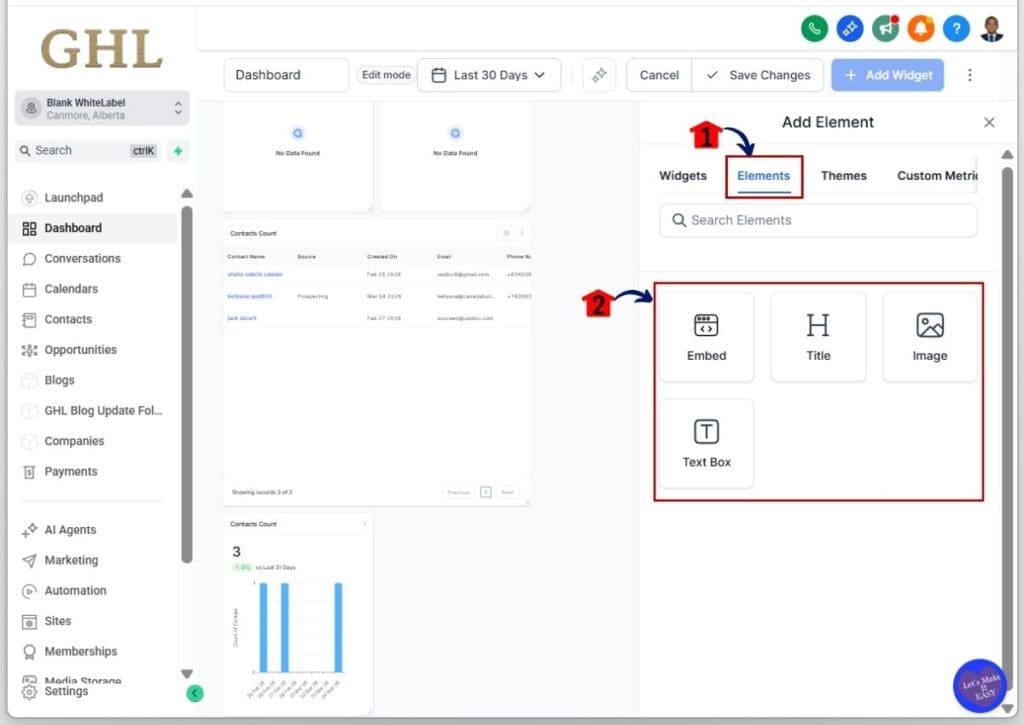Toggle Edit mode on the dashboard
The width and height of the screenshot is (1024, 725).
(x=385, y=74)
